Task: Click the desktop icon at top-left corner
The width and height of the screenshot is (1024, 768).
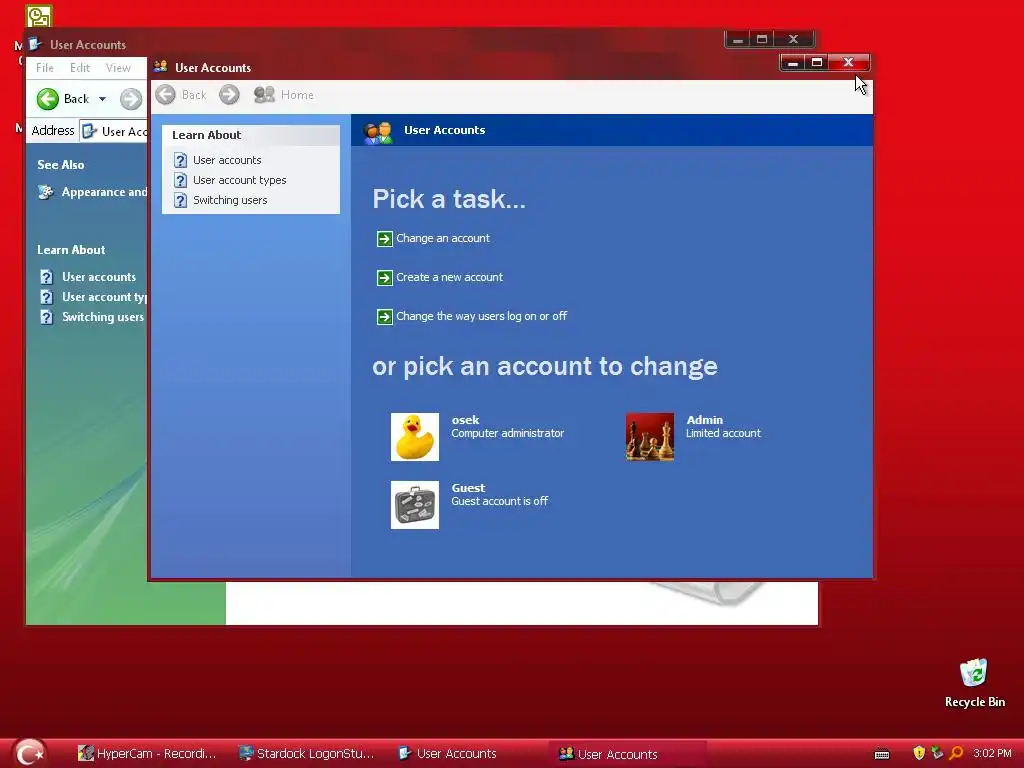Action: pos(39,16)
